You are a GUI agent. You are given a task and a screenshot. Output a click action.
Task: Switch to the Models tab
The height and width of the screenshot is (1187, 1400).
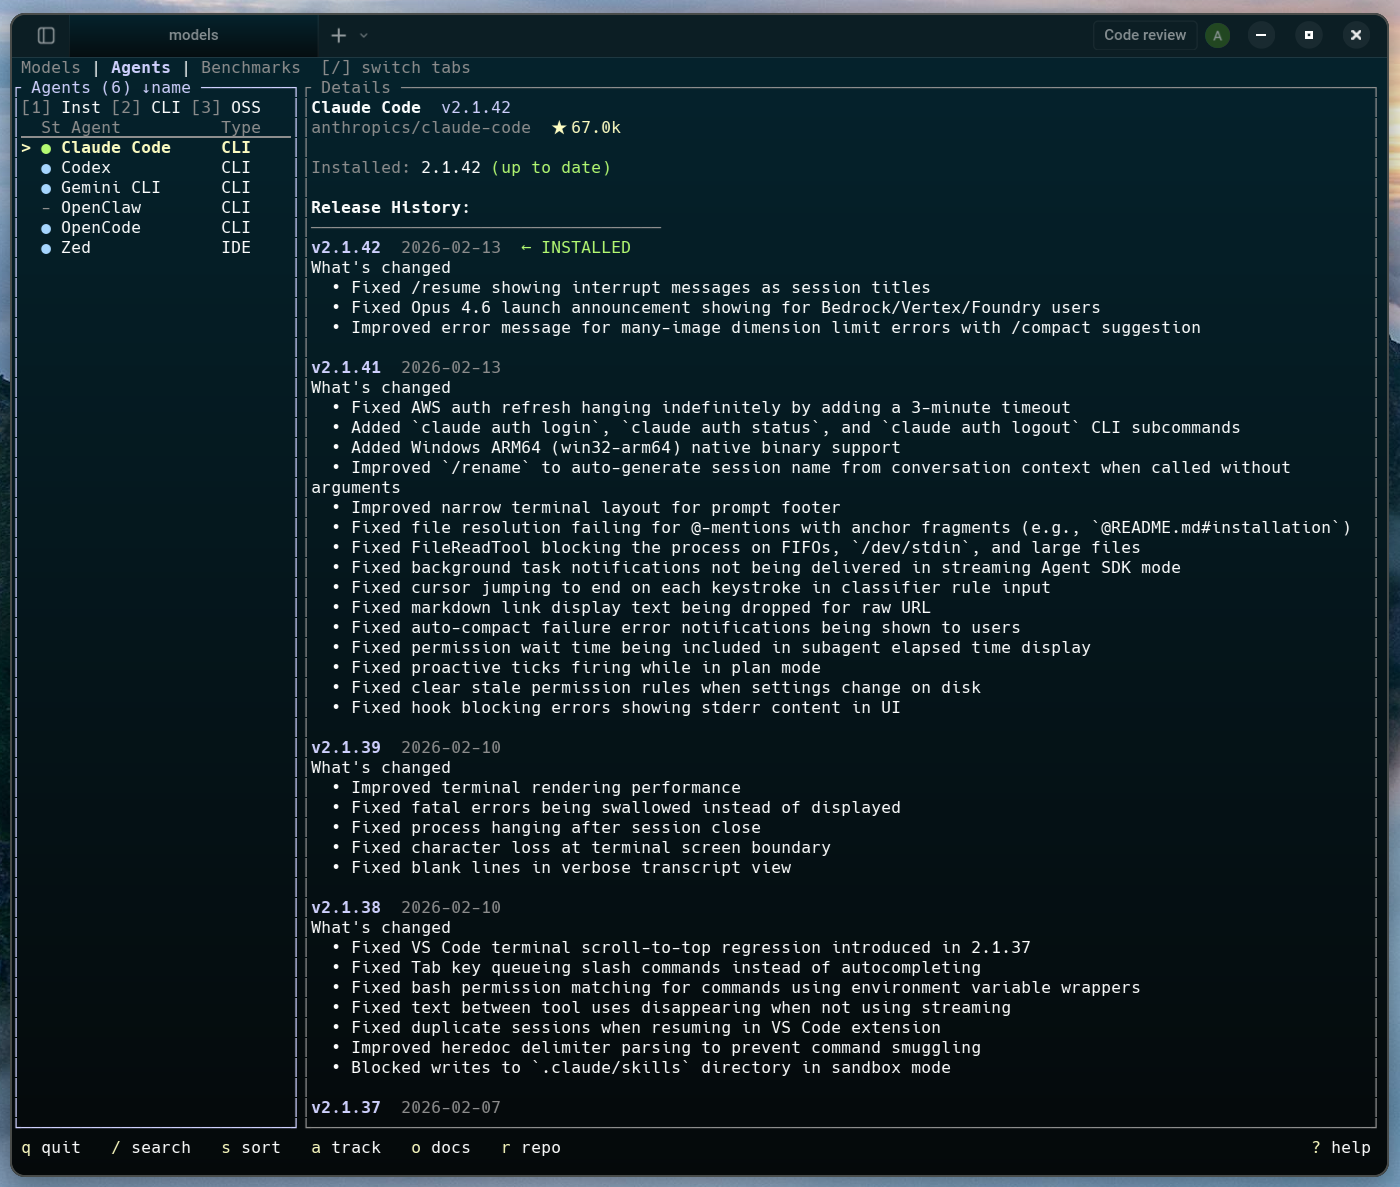tap(50, 68)
